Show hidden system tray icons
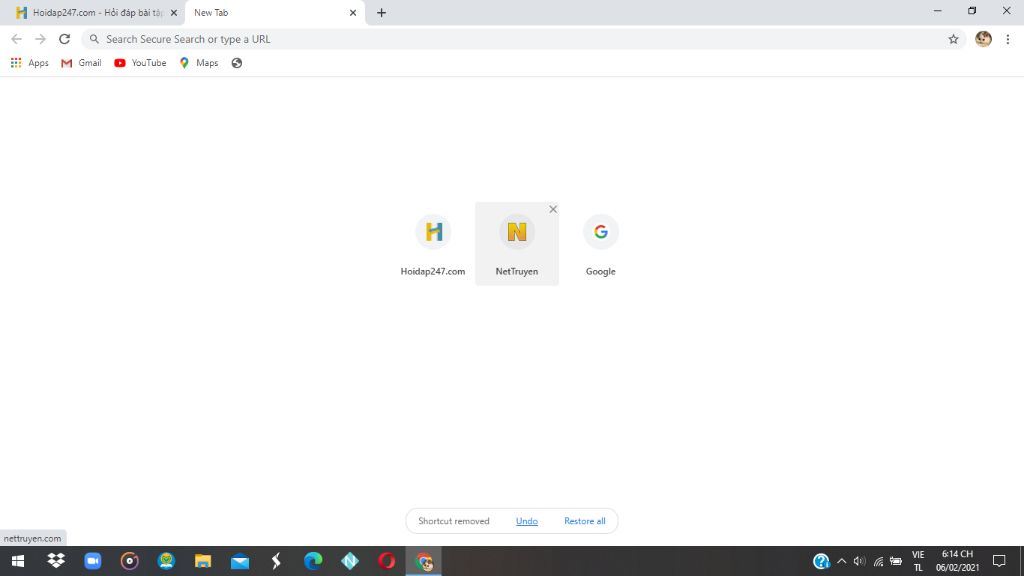This screenshot has height=576, width=1024. coord(842,561)
